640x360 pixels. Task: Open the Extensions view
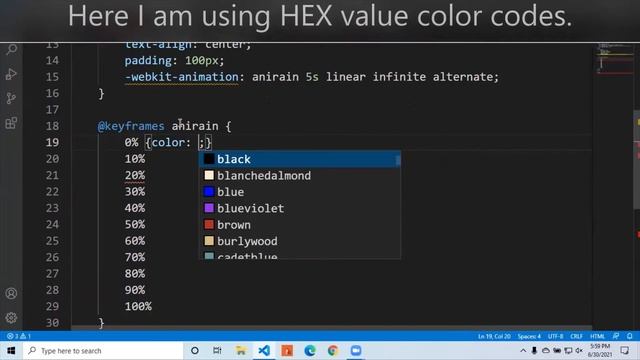pos(11,123)
